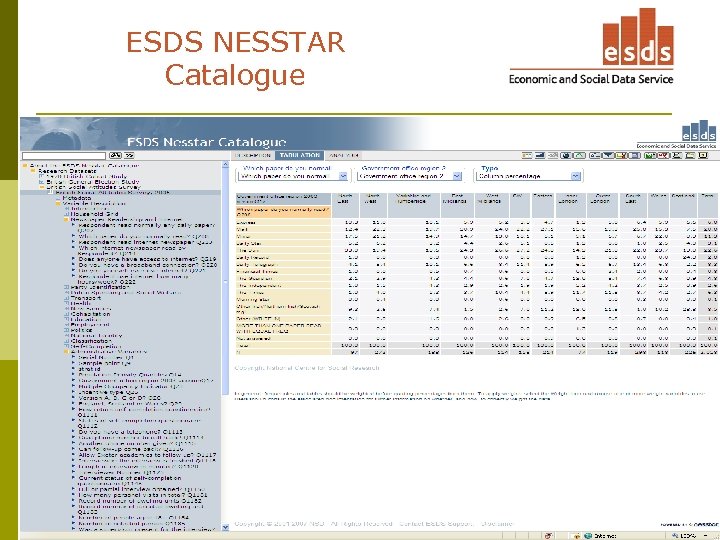Open the Transport variable group
Image resolution: width=720 pixels, height=540 pixels.
point(85,298)
